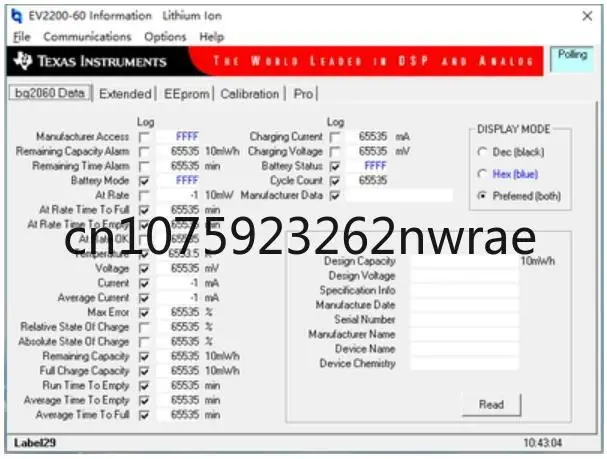The width and height of the screenshot is (607, 459).
Task: Click the 10:43:04 clock in status bar
Action: point(543,443)
